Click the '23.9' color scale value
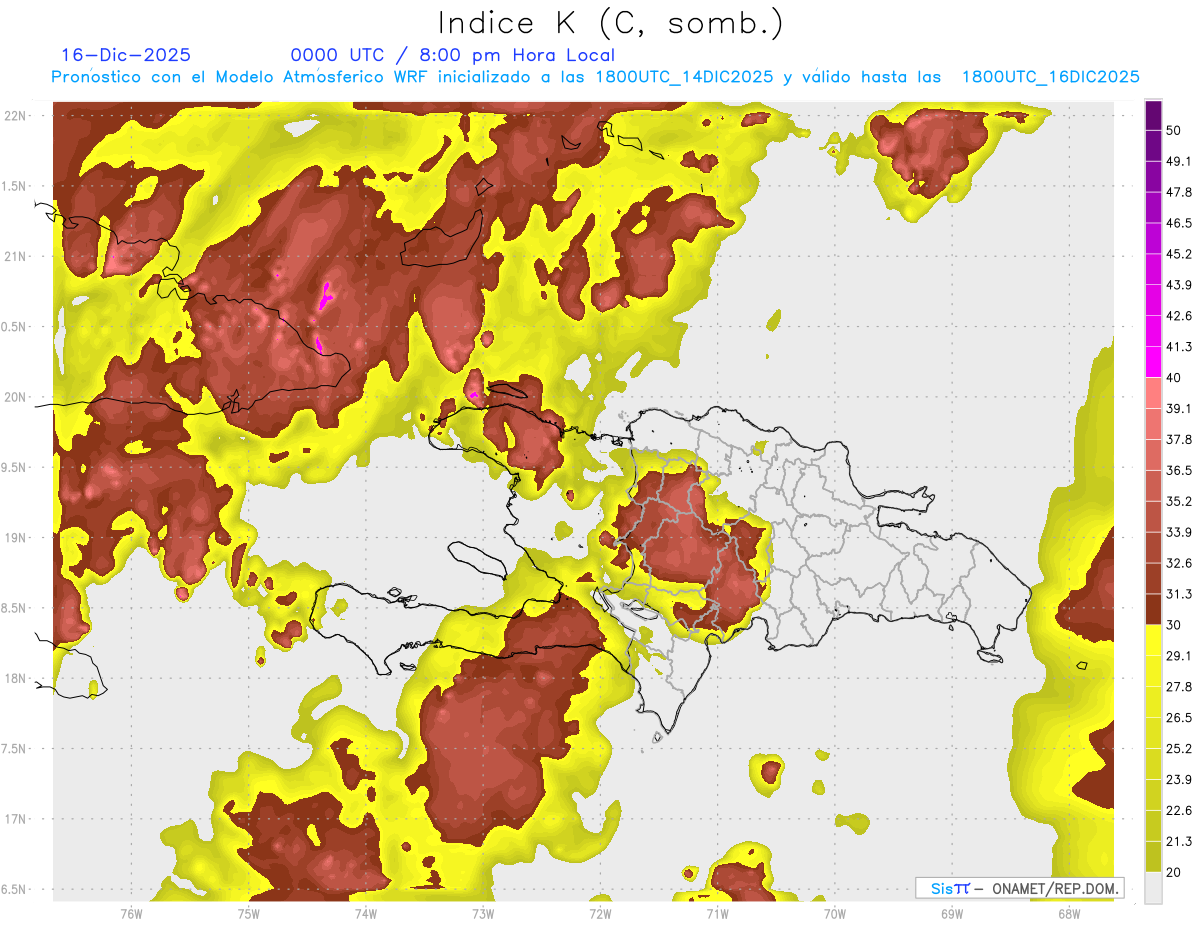 point(1179,779)
